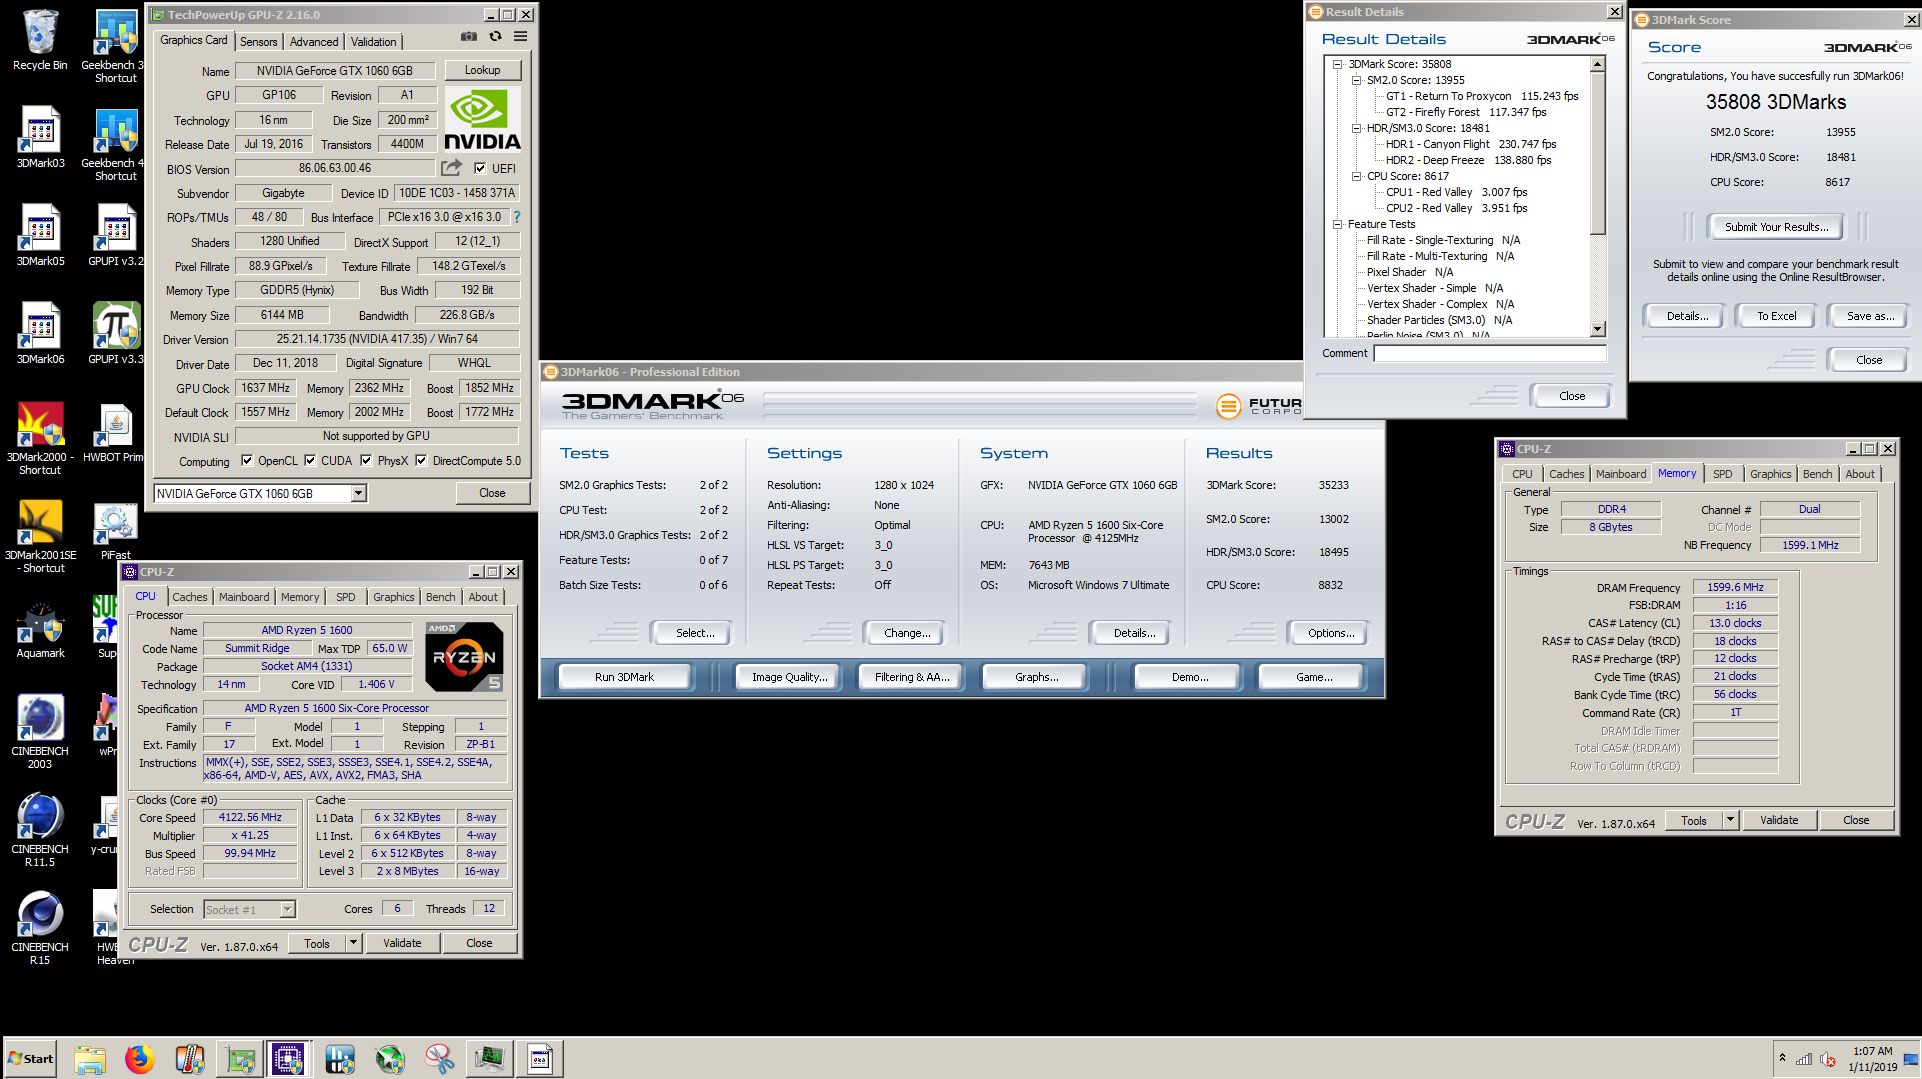Image resolution: width=1922 pixels, height=1079 pixels.
Task: Open the GPU selection dropdown in GPU-Z
Action: [358, 494]
